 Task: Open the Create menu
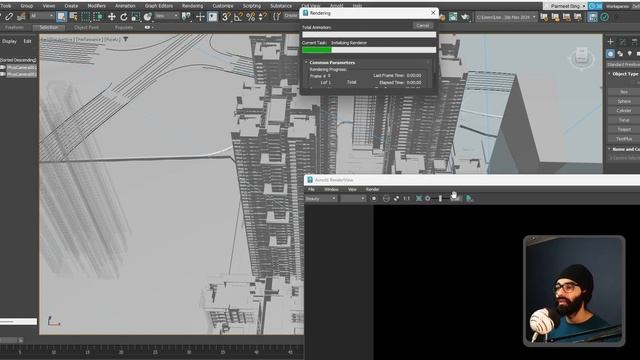71,6
